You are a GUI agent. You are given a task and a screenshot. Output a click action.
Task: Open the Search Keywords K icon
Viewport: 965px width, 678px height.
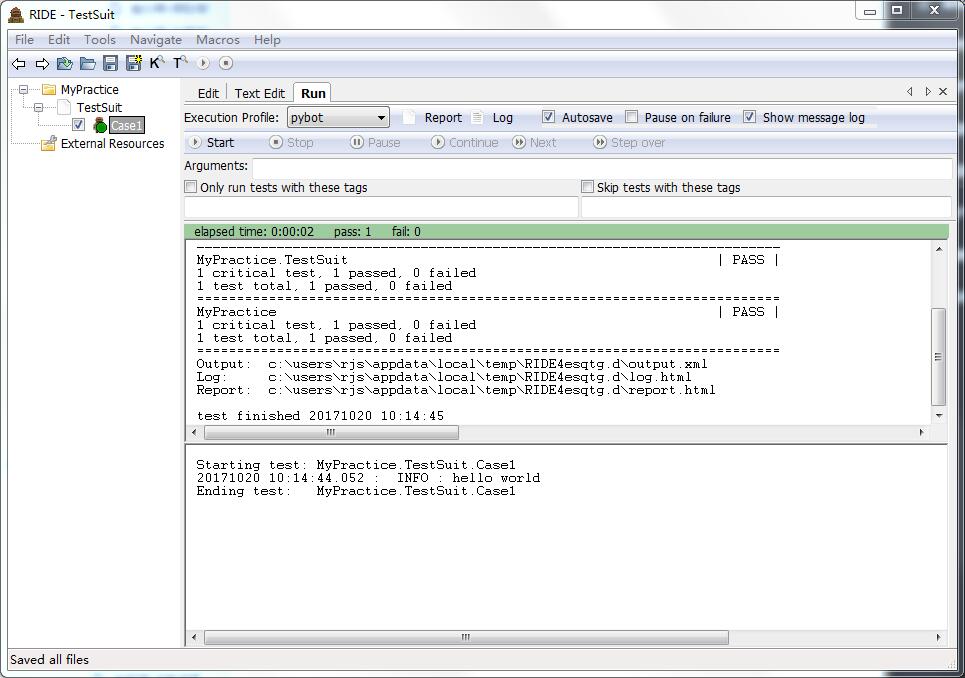point(156,63)
